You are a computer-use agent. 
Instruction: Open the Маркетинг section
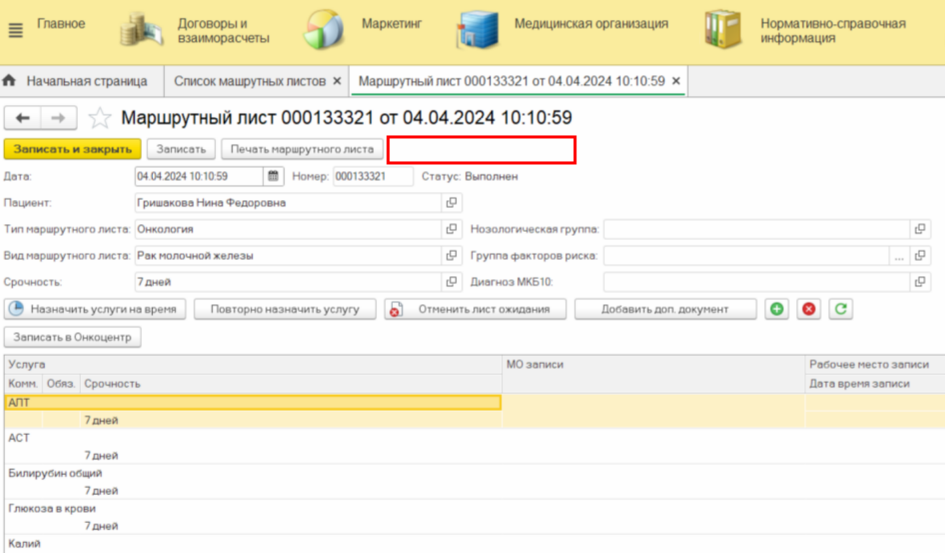(x=390, y=24)
